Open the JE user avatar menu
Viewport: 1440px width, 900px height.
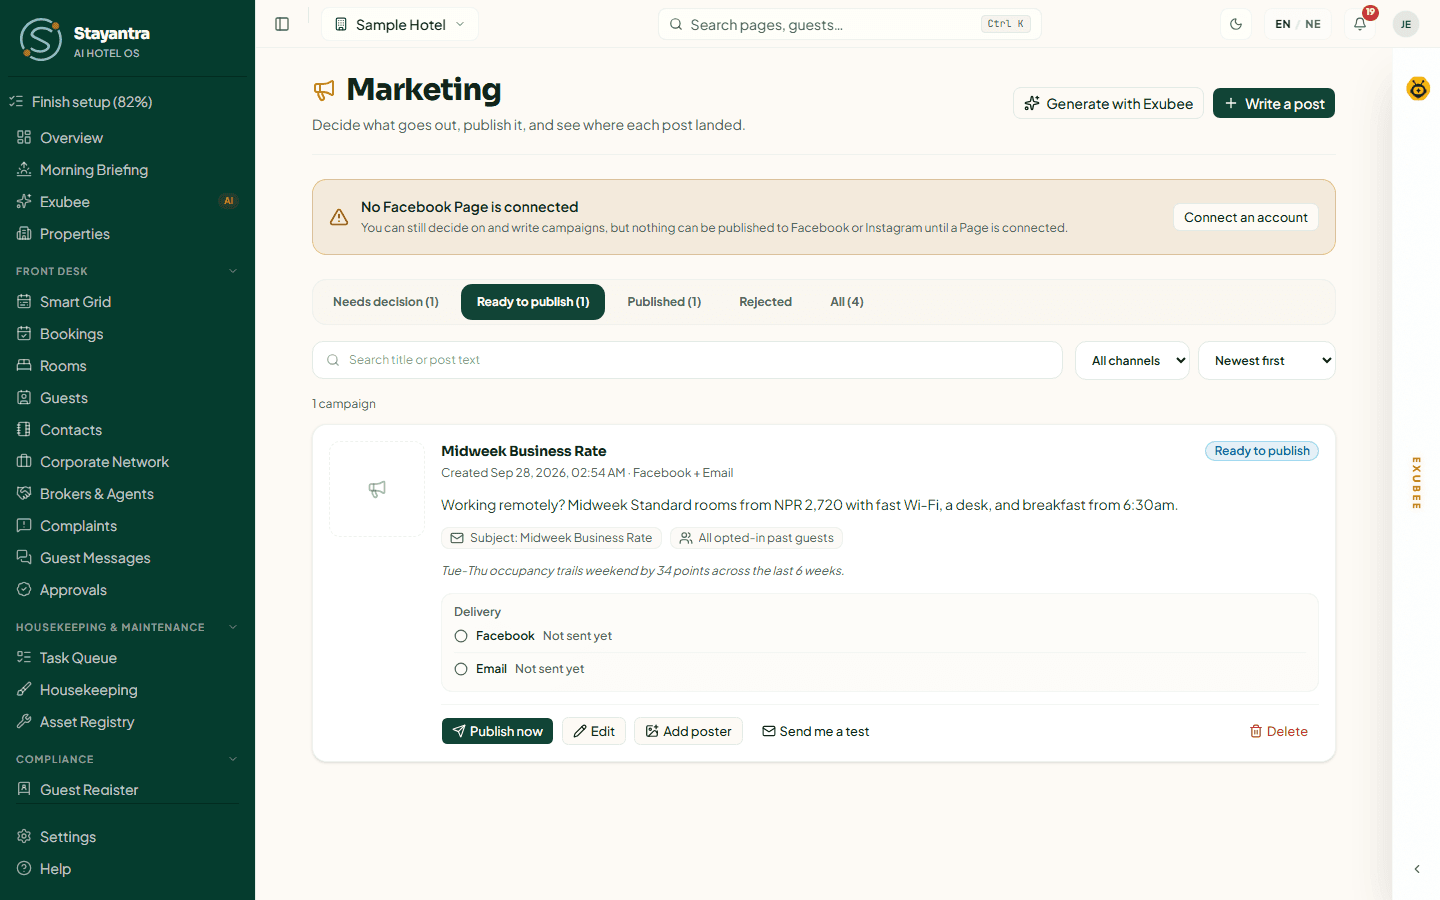pyautogui.click(x=1406, y=24)
